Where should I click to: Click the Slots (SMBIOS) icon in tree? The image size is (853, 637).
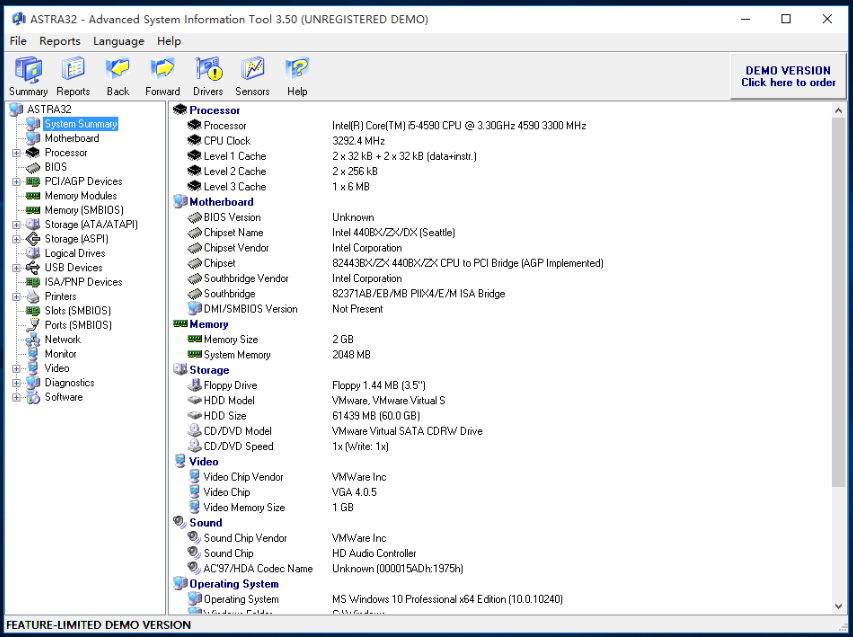(x=33, y=311)
